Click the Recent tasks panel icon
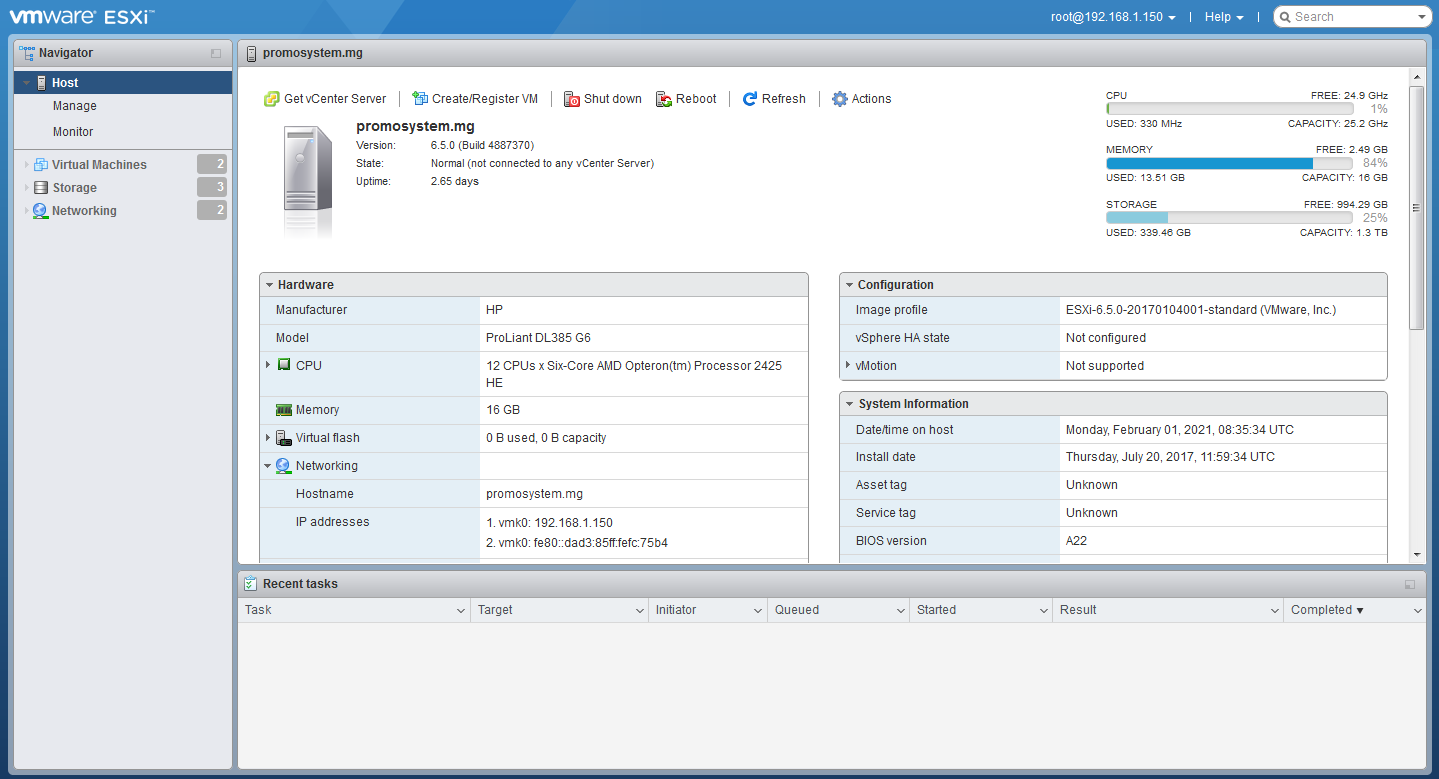The image size is (1439, 779). pyautogui.click(x=251, y=584)
